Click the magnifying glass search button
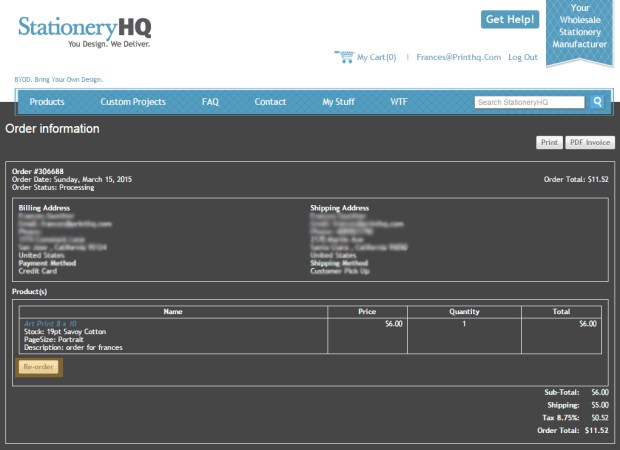This screenshot has width=620, height=450. pos(597,102)
